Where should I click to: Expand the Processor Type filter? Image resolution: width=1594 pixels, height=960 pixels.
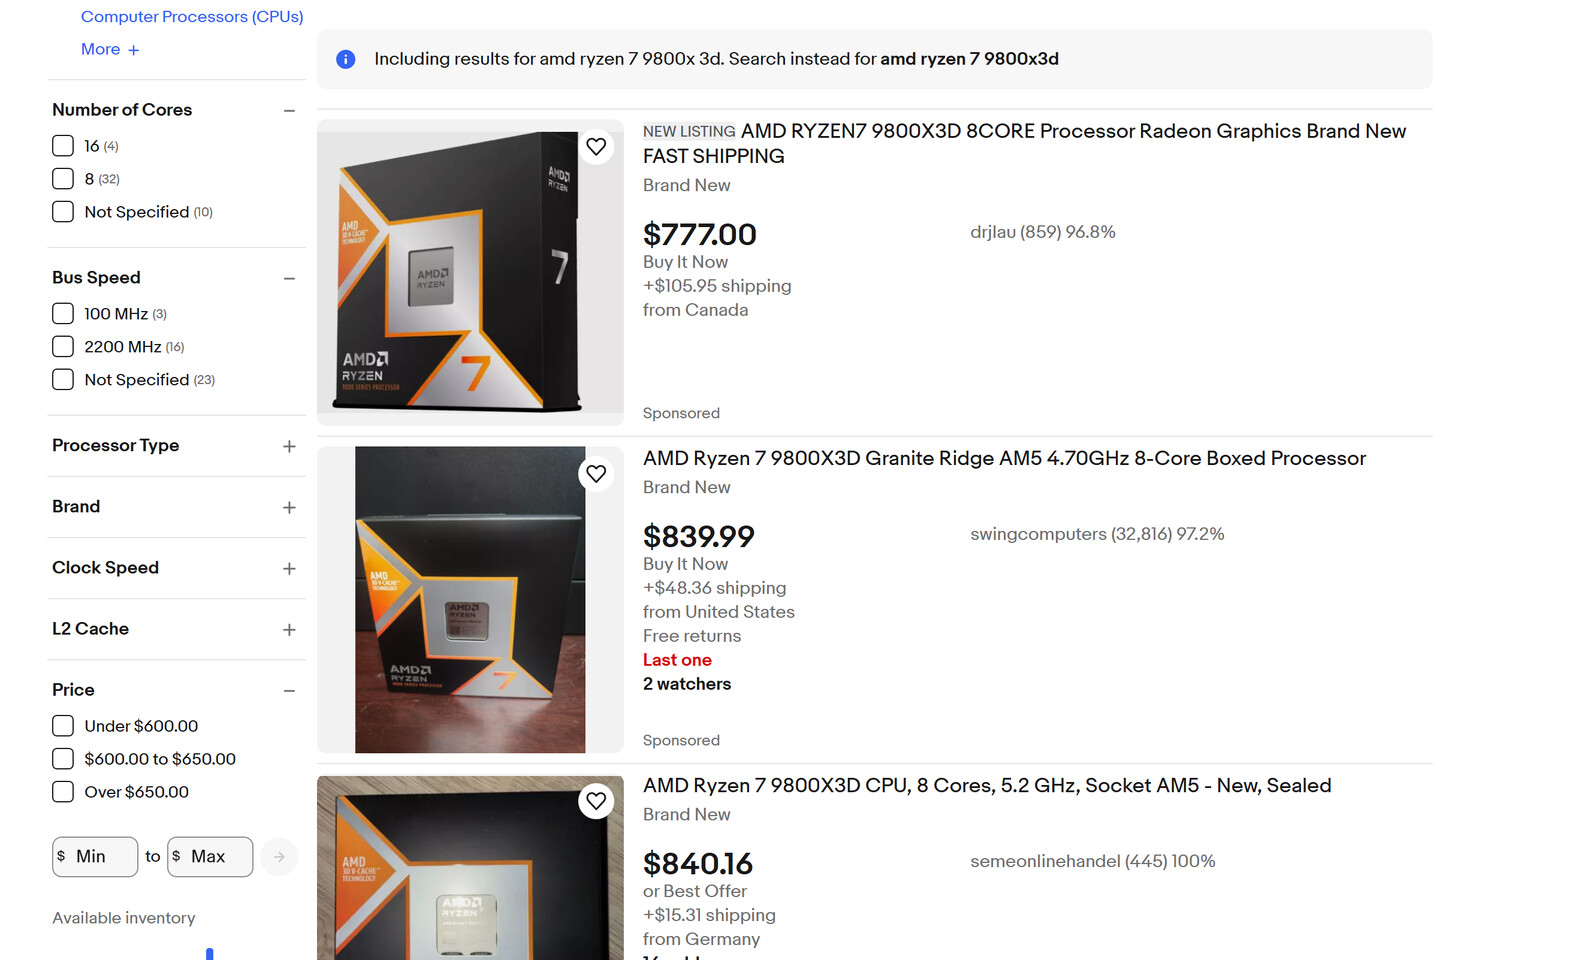click(x=289, y=446)
